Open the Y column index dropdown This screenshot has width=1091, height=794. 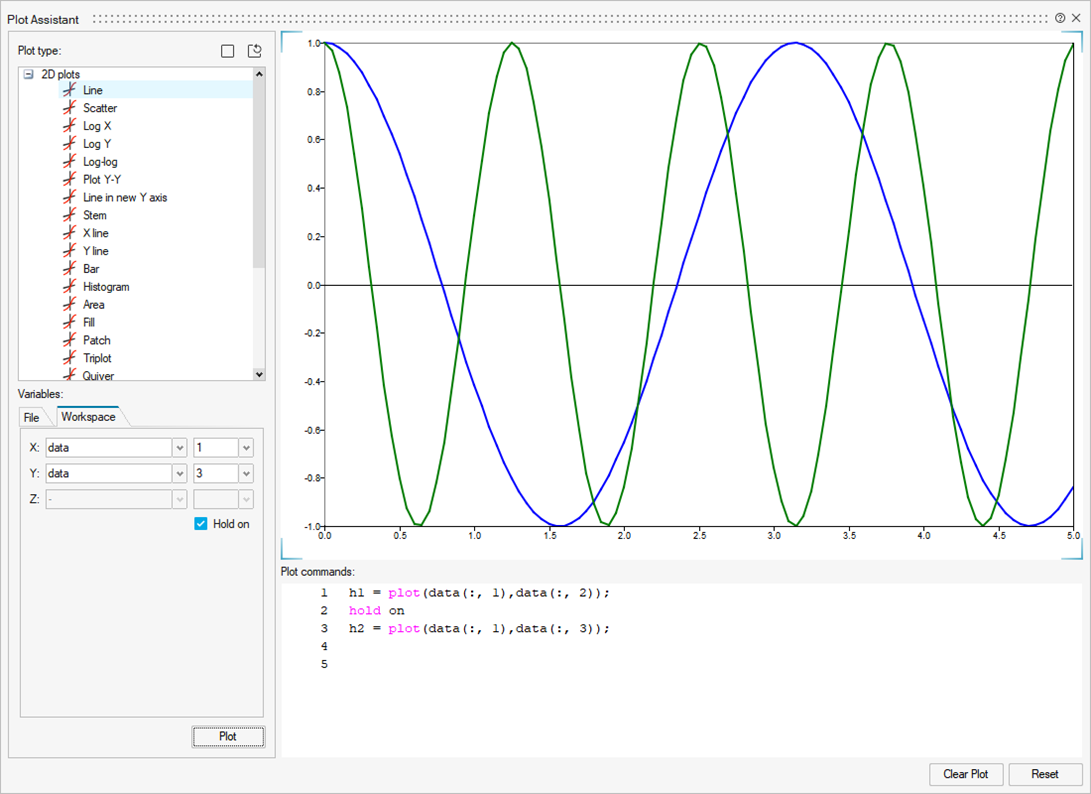(x=246, y=473)
